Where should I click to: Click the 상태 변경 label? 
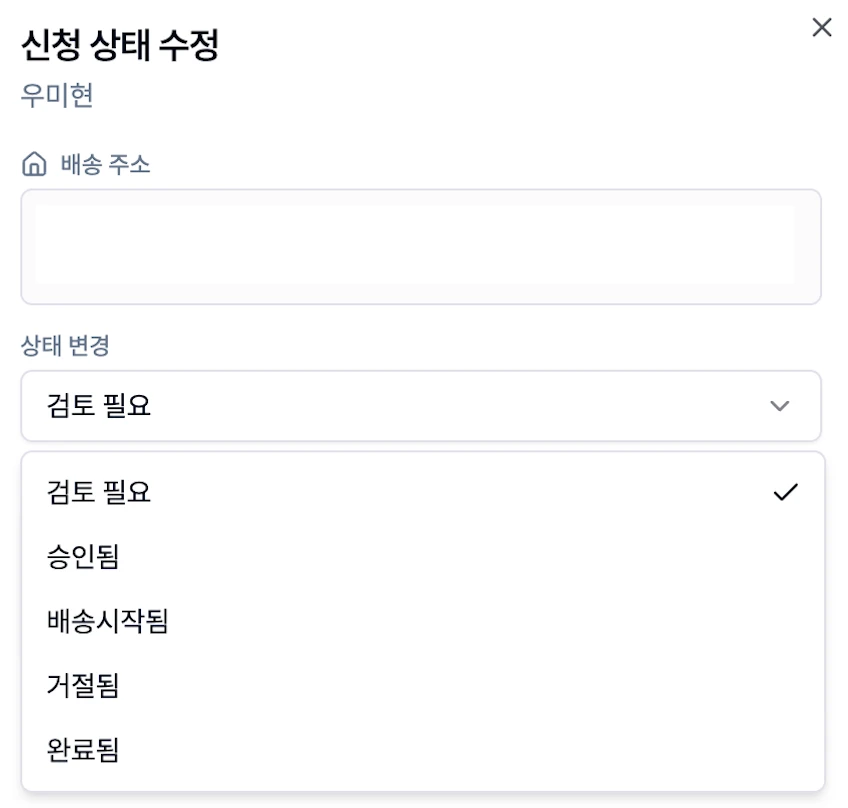click(x=65, y=345)
